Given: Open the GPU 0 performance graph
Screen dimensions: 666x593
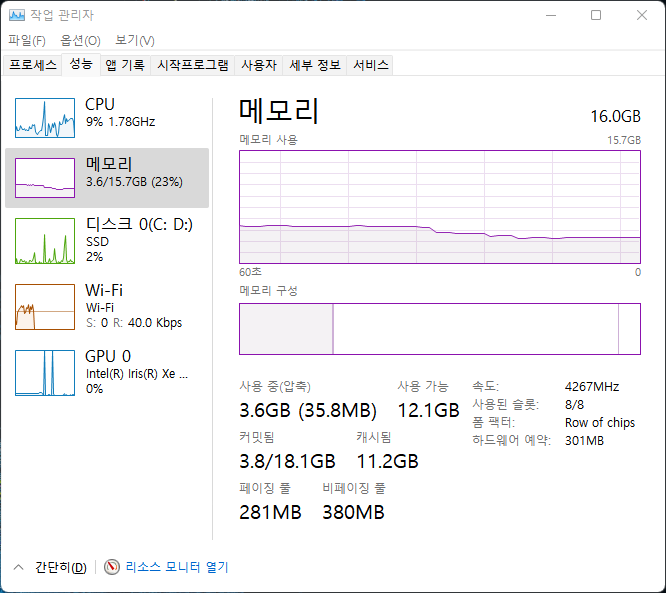Looking at the screenshot, I should pos(45,373).
